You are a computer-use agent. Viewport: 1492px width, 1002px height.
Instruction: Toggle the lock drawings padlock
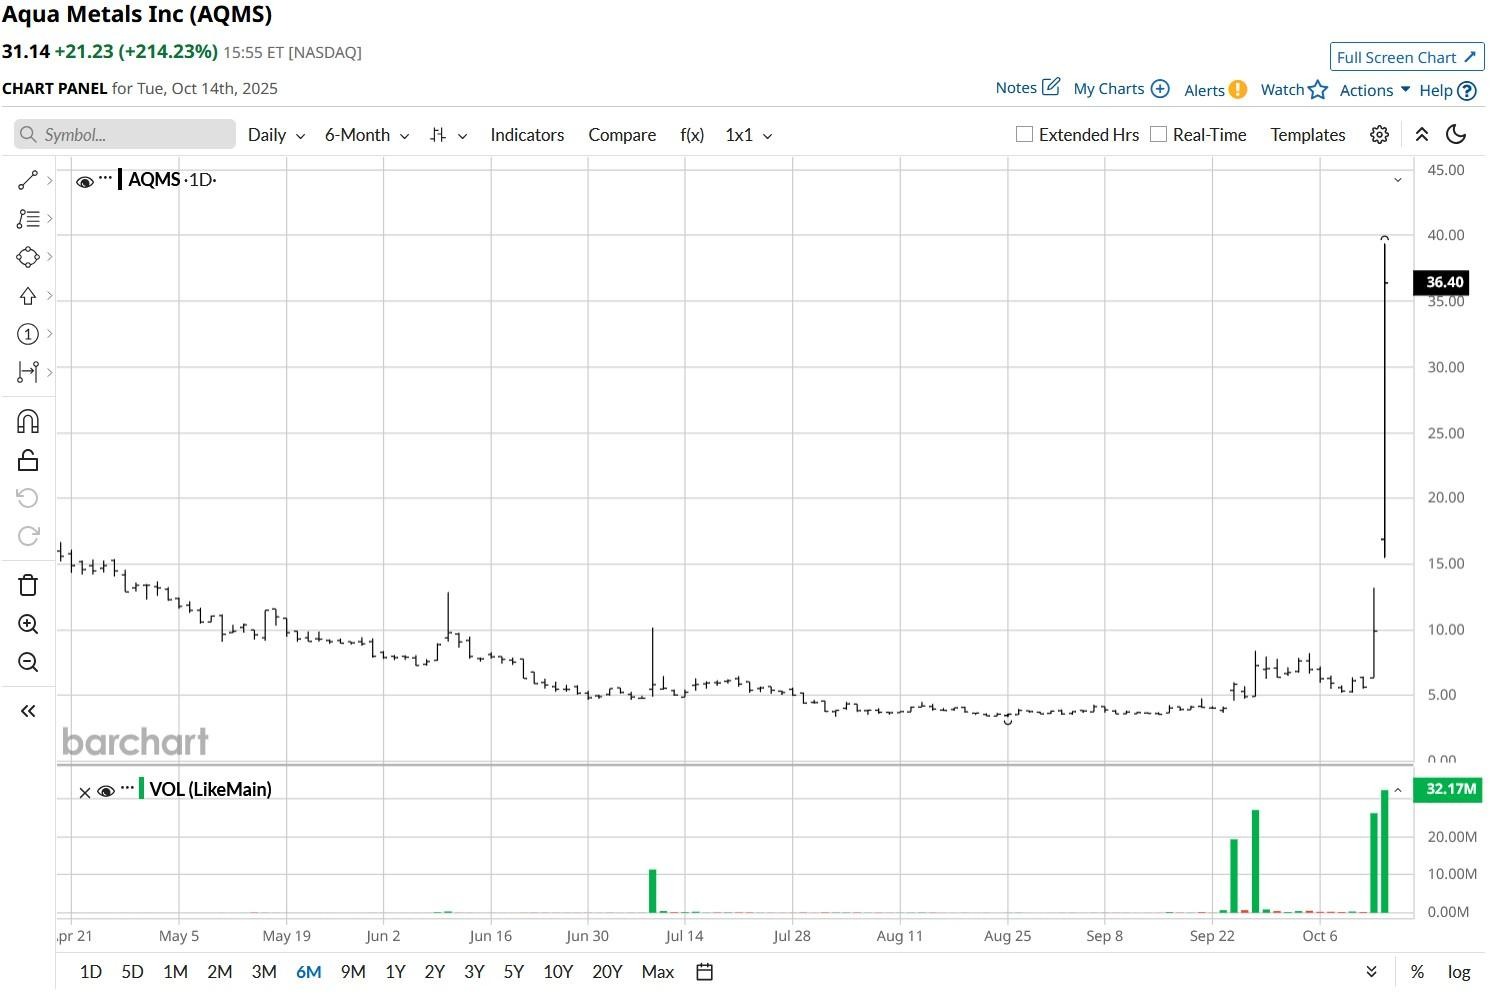tap(28, 460)
